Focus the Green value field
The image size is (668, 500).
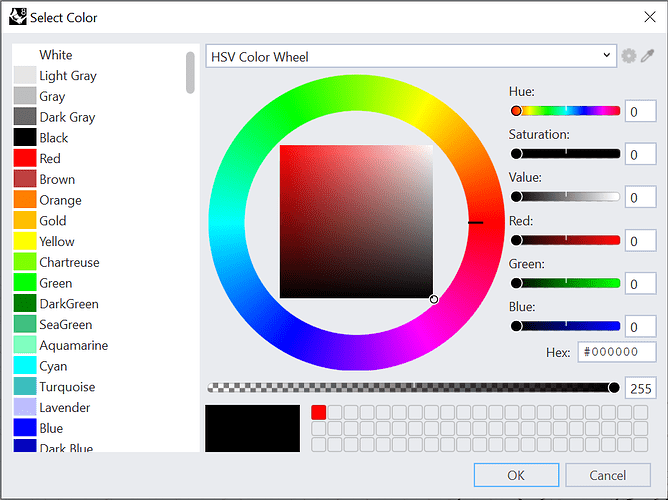(640, 284)
